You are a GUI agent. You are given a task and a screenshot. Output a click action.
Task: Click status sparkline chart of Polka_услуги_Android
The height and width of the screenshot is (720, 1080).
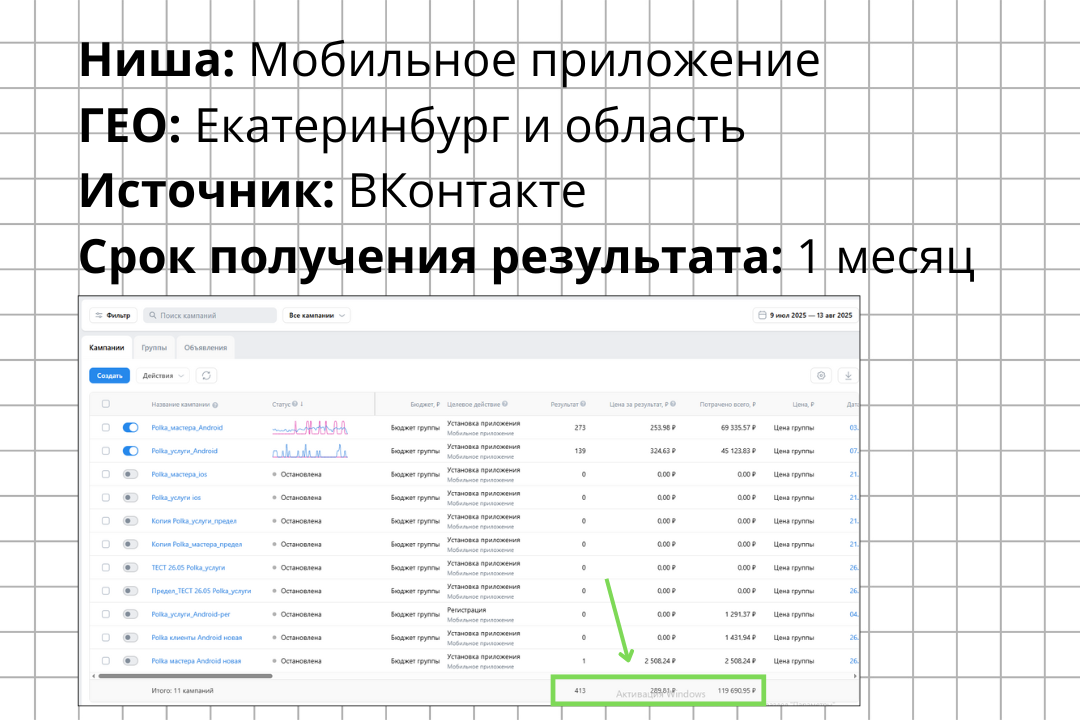tap(310, 451)
